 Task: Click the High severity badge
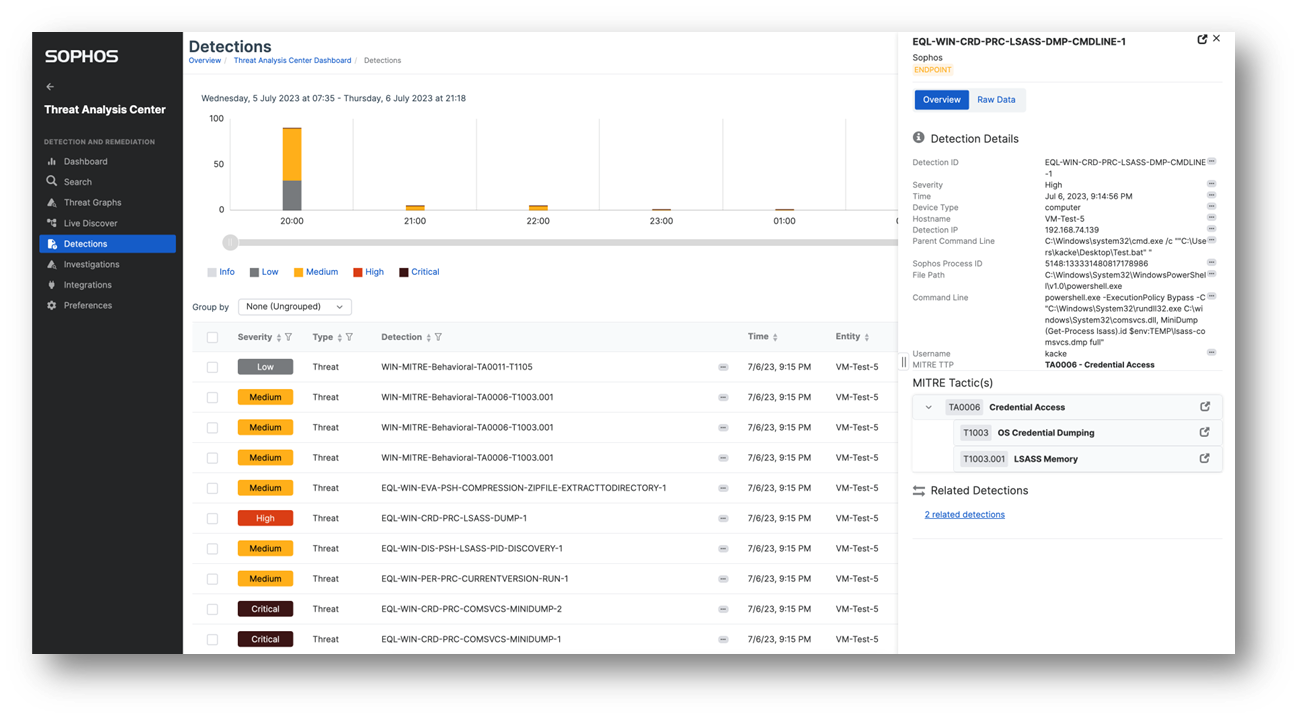point(265,518)
